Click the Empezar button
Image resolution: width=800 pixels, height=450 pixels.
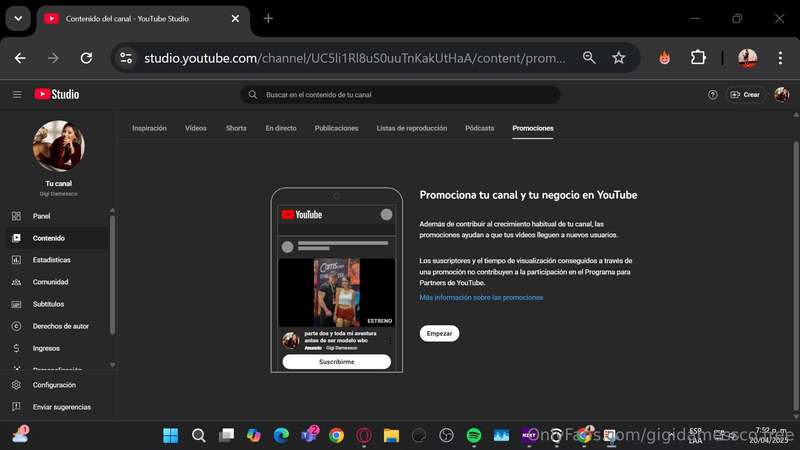pos(439,333)
